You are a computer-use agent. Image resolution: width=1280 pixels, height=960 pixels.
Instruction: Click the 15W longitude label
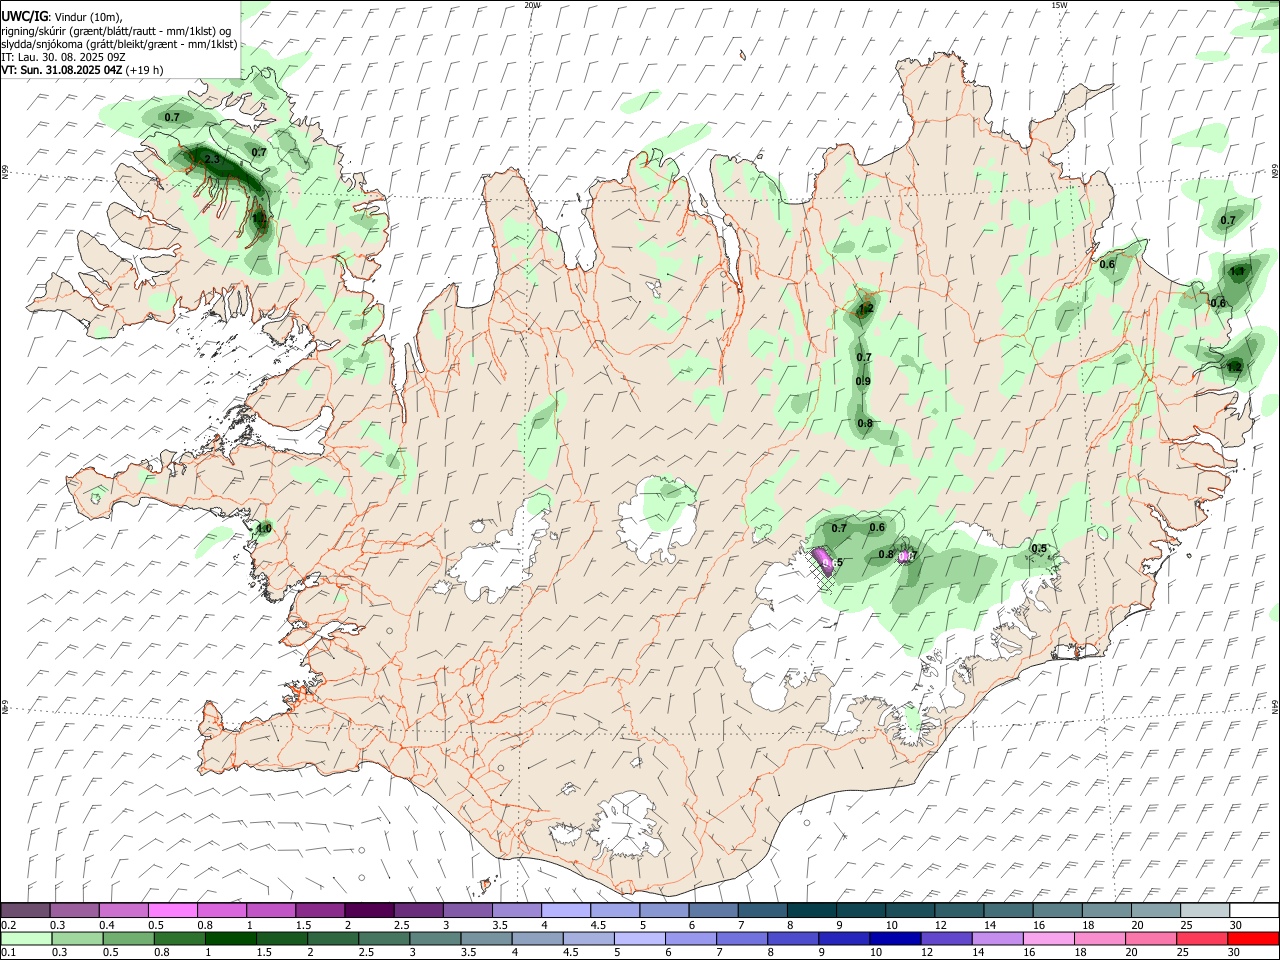click(1059, 5)
